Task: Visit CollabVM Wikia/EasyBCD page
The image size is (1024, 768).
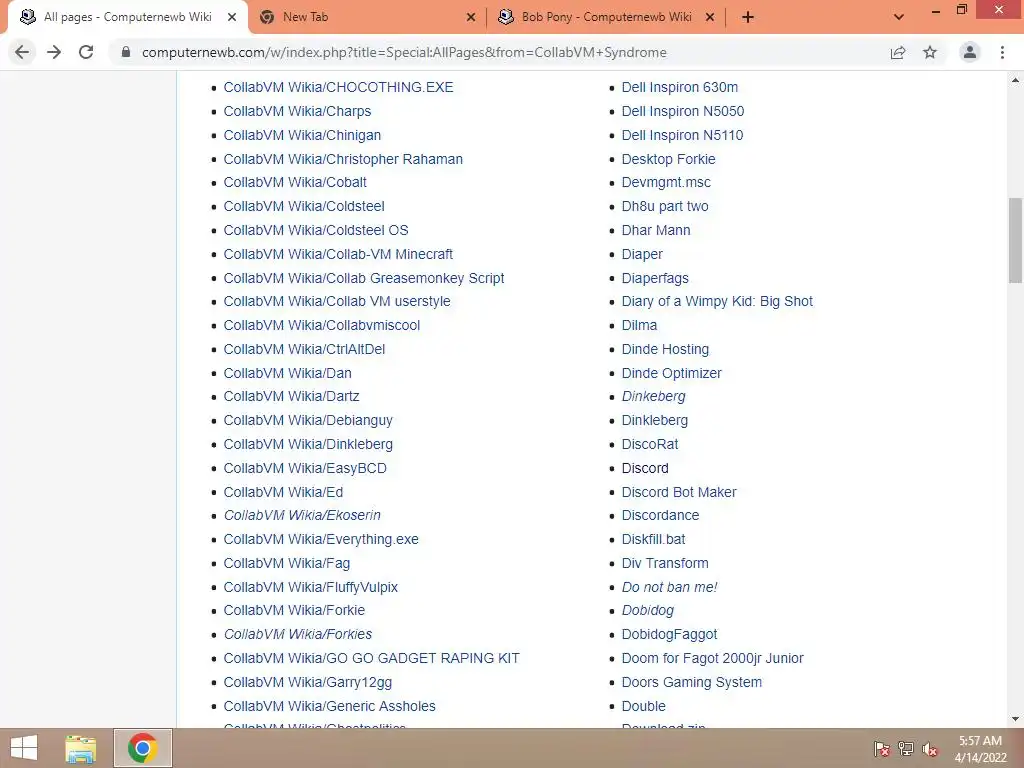Action: point(305,468)
